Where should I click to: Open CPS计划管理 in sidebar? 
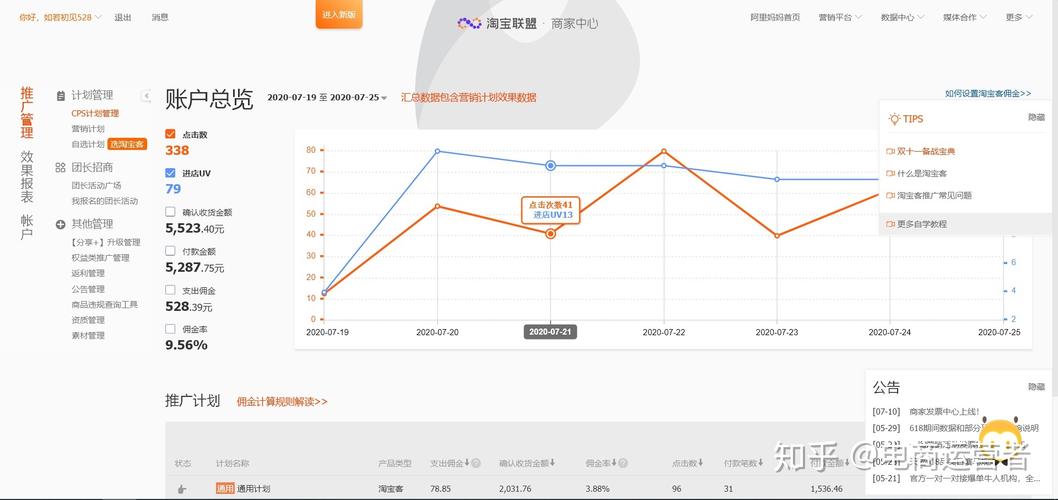click(x=95, y=113)
